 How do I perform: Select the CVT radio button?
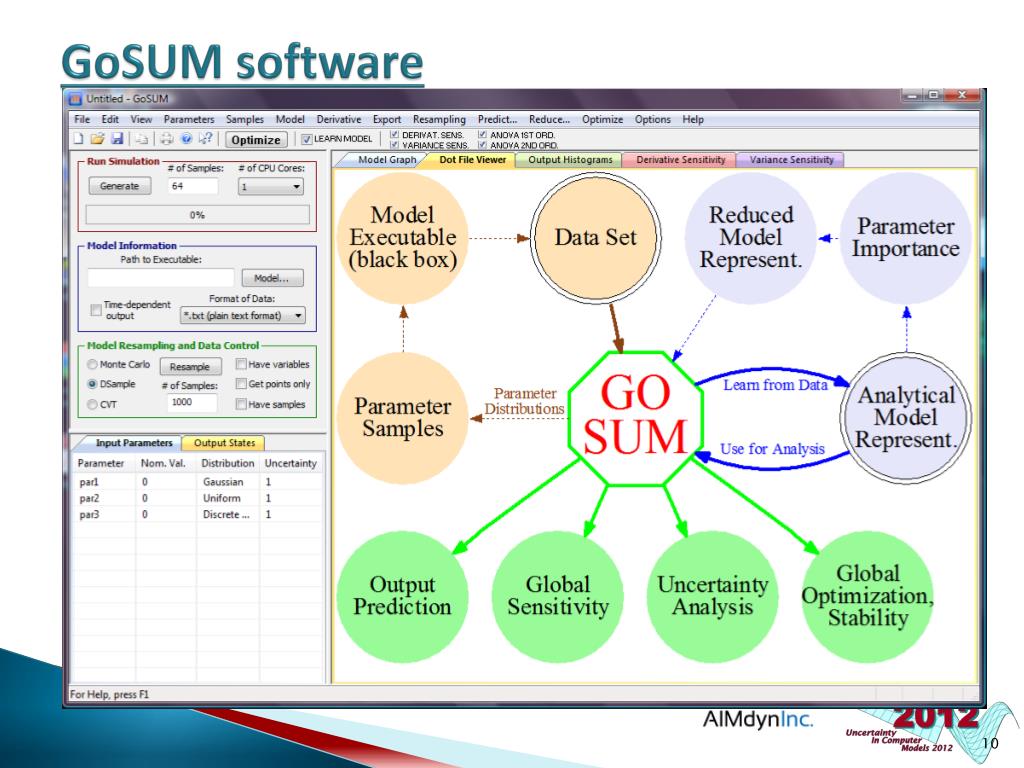pyautogui.click(x=92, y=404)
